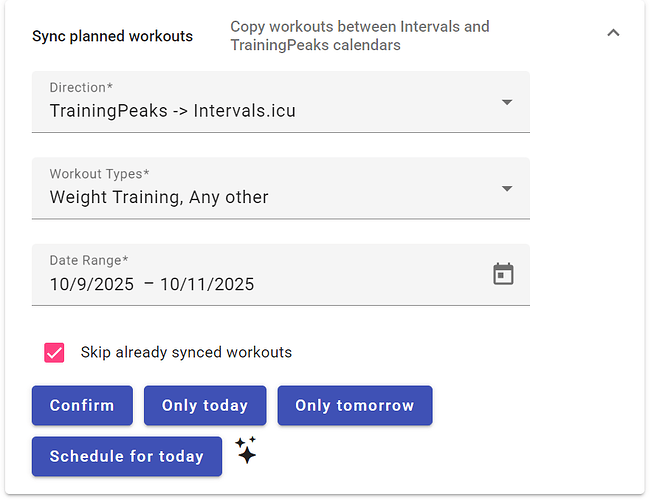
Task: Open the Workout Types select field
Action: pyautogui.click(x=280, y=187)
